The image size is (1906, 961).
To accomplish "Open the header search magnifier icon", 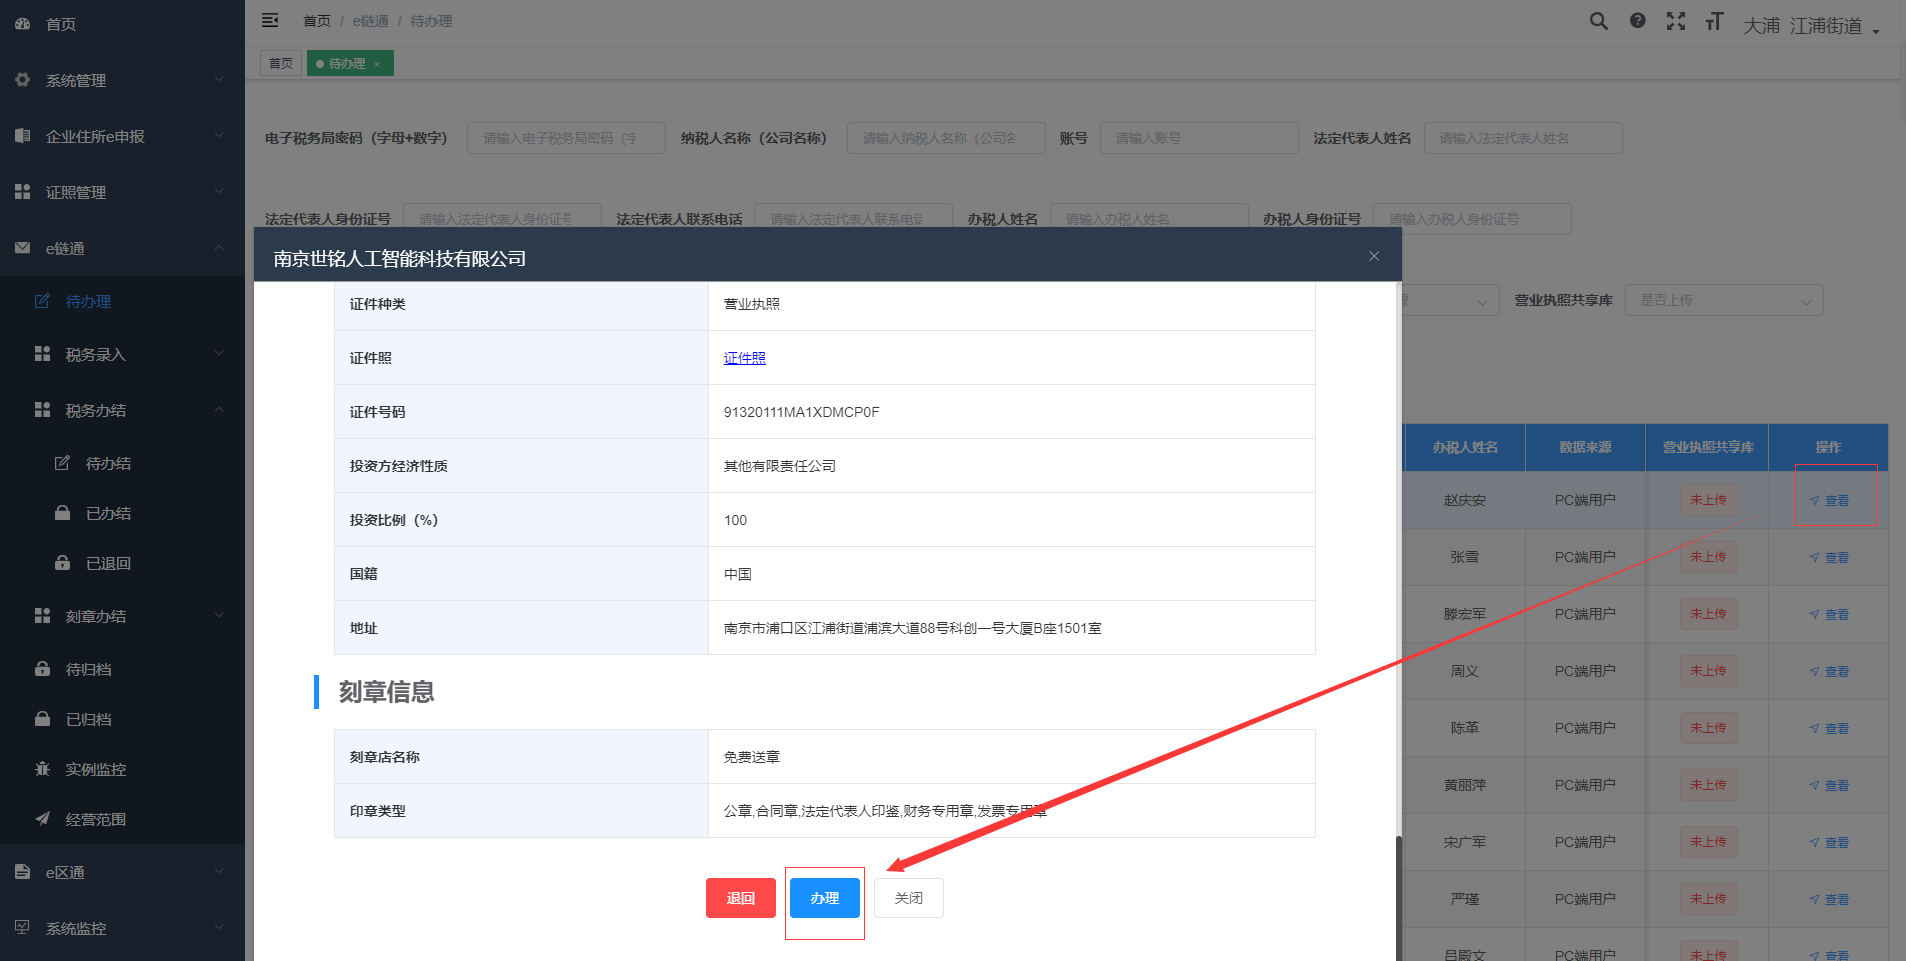I will pyautogui.click(x=1599, y=21).
